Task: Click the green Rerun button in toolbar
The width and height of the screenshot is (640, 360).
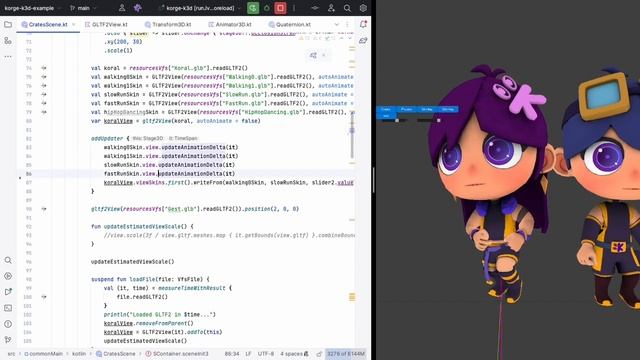Action: (253, 8)
